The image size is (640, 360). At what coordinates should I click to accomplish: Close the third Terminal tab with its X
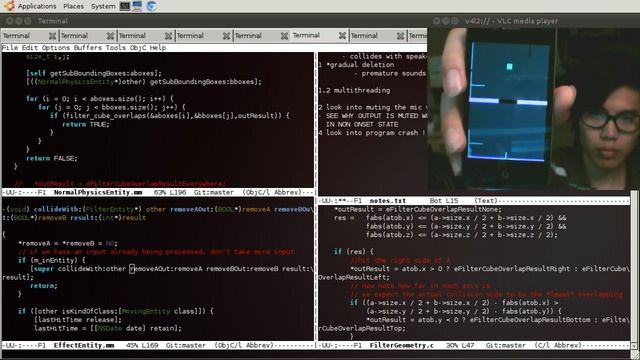[168, 36]
